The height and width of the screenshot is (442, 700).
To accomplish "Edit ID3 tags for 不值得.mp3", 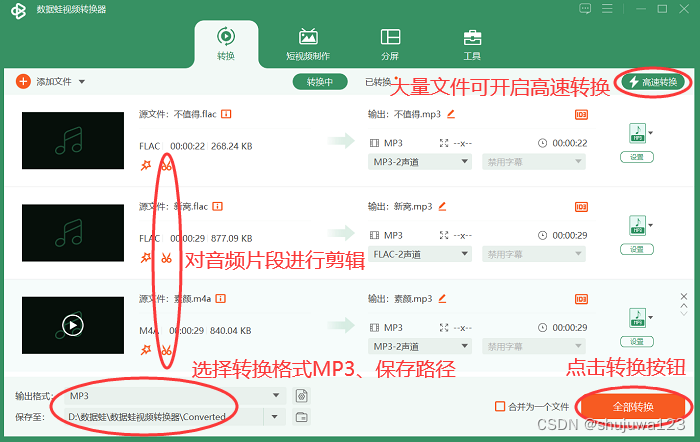I will [581, 115].
